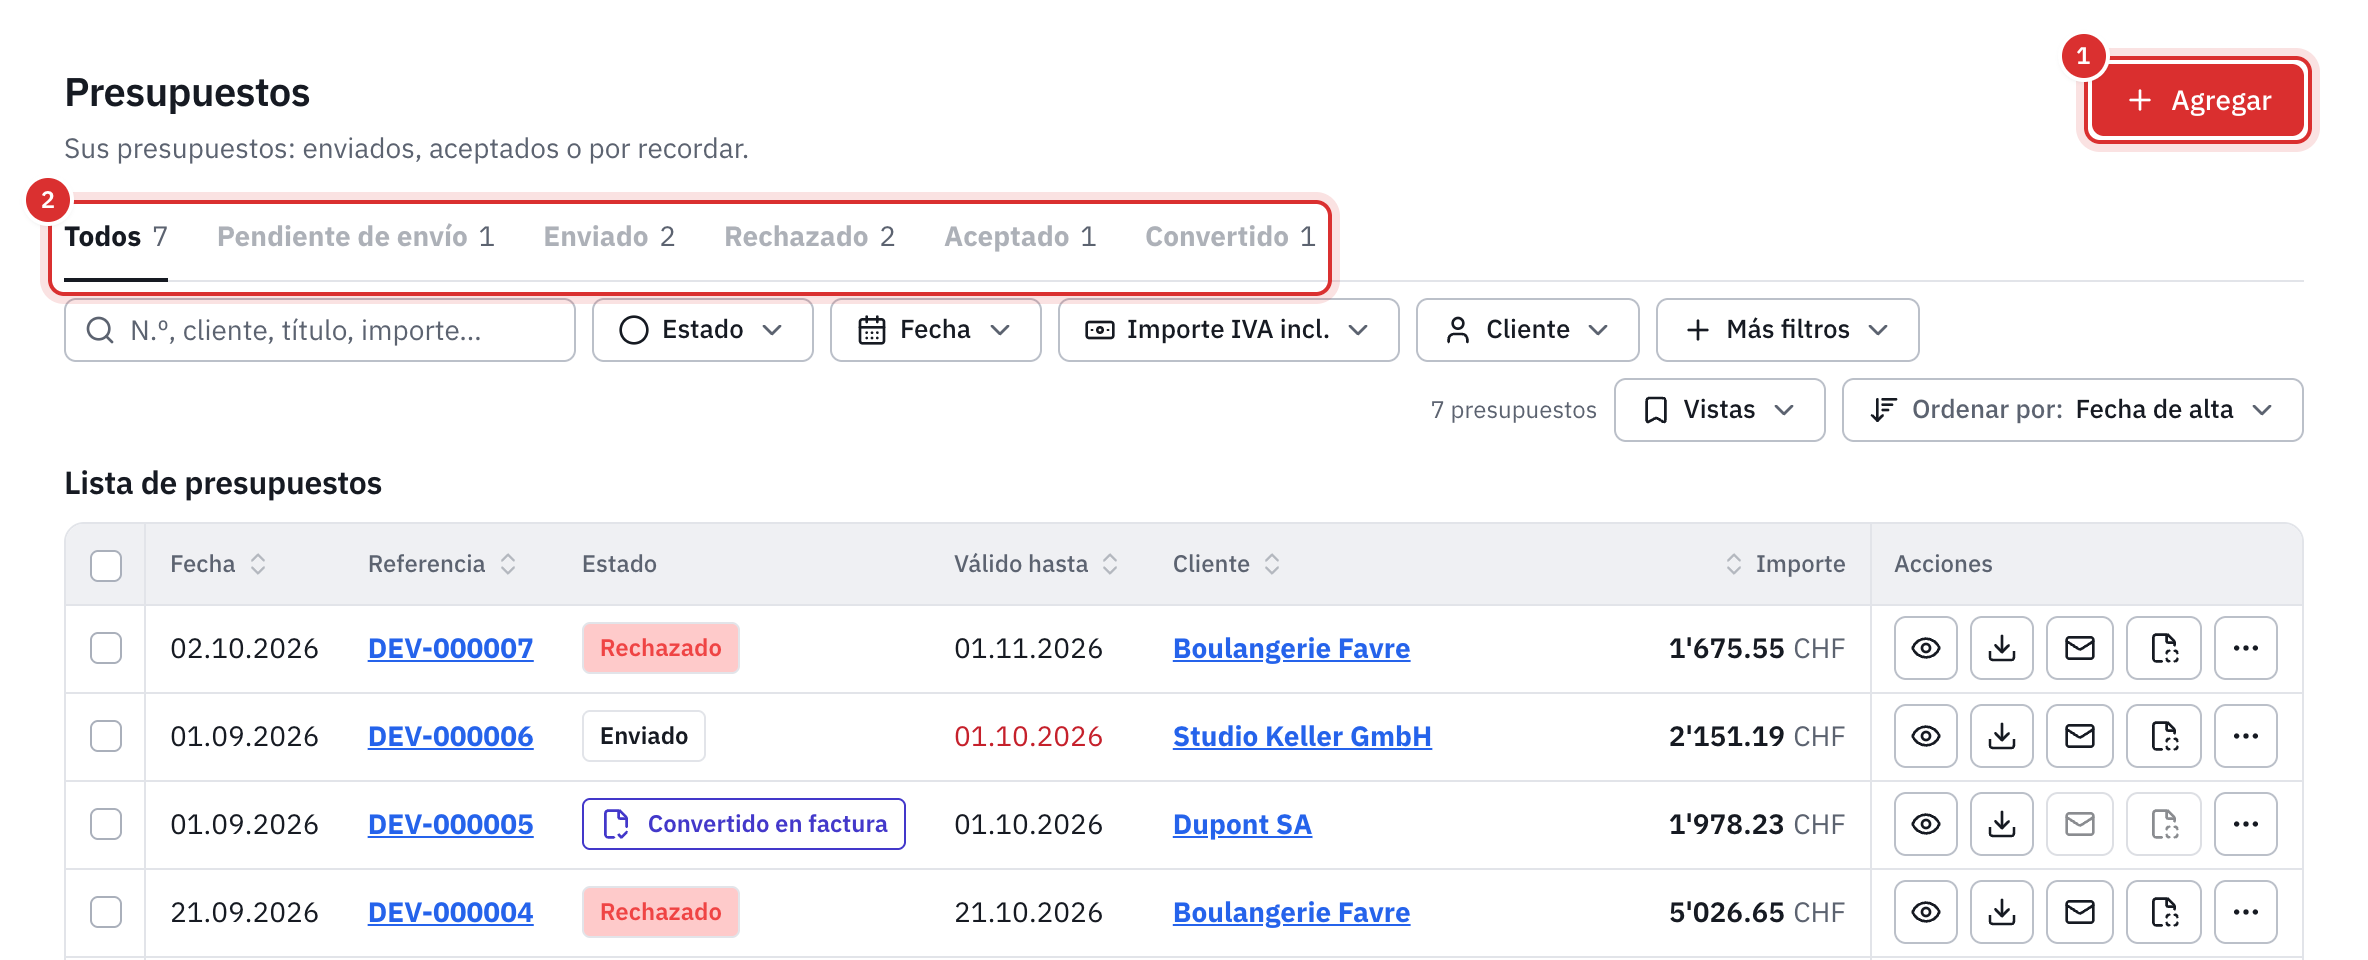The width and height of the screenshot is (2368, 960).
Task: Open the Estado filter dropdown
Action: coord(702,330)
